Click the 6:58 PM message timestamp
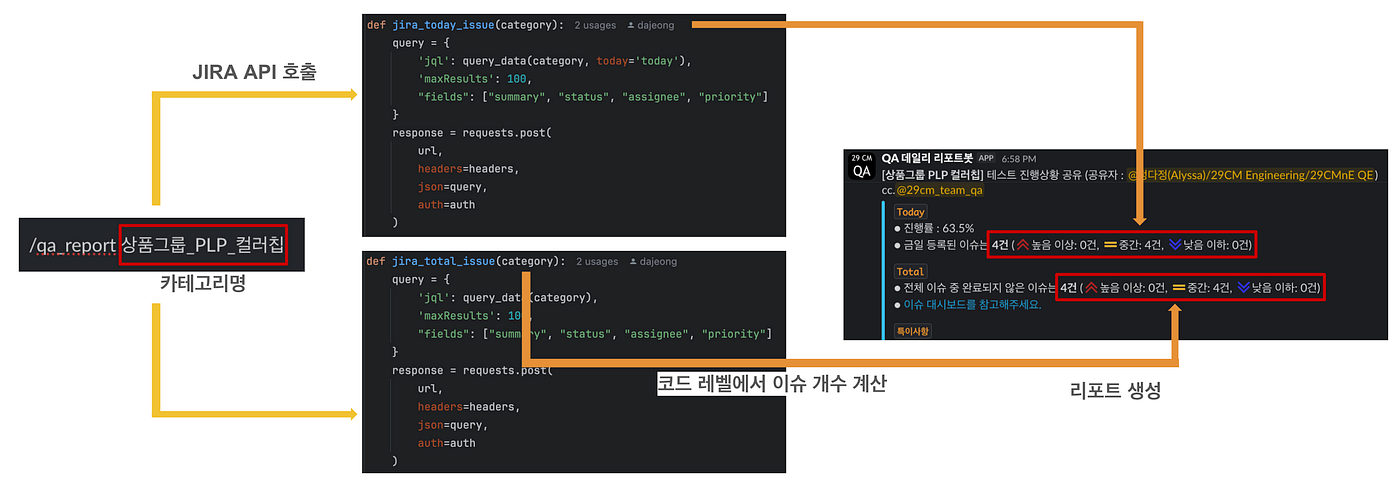This screenshot has width=1400, height=484. 1017,159
